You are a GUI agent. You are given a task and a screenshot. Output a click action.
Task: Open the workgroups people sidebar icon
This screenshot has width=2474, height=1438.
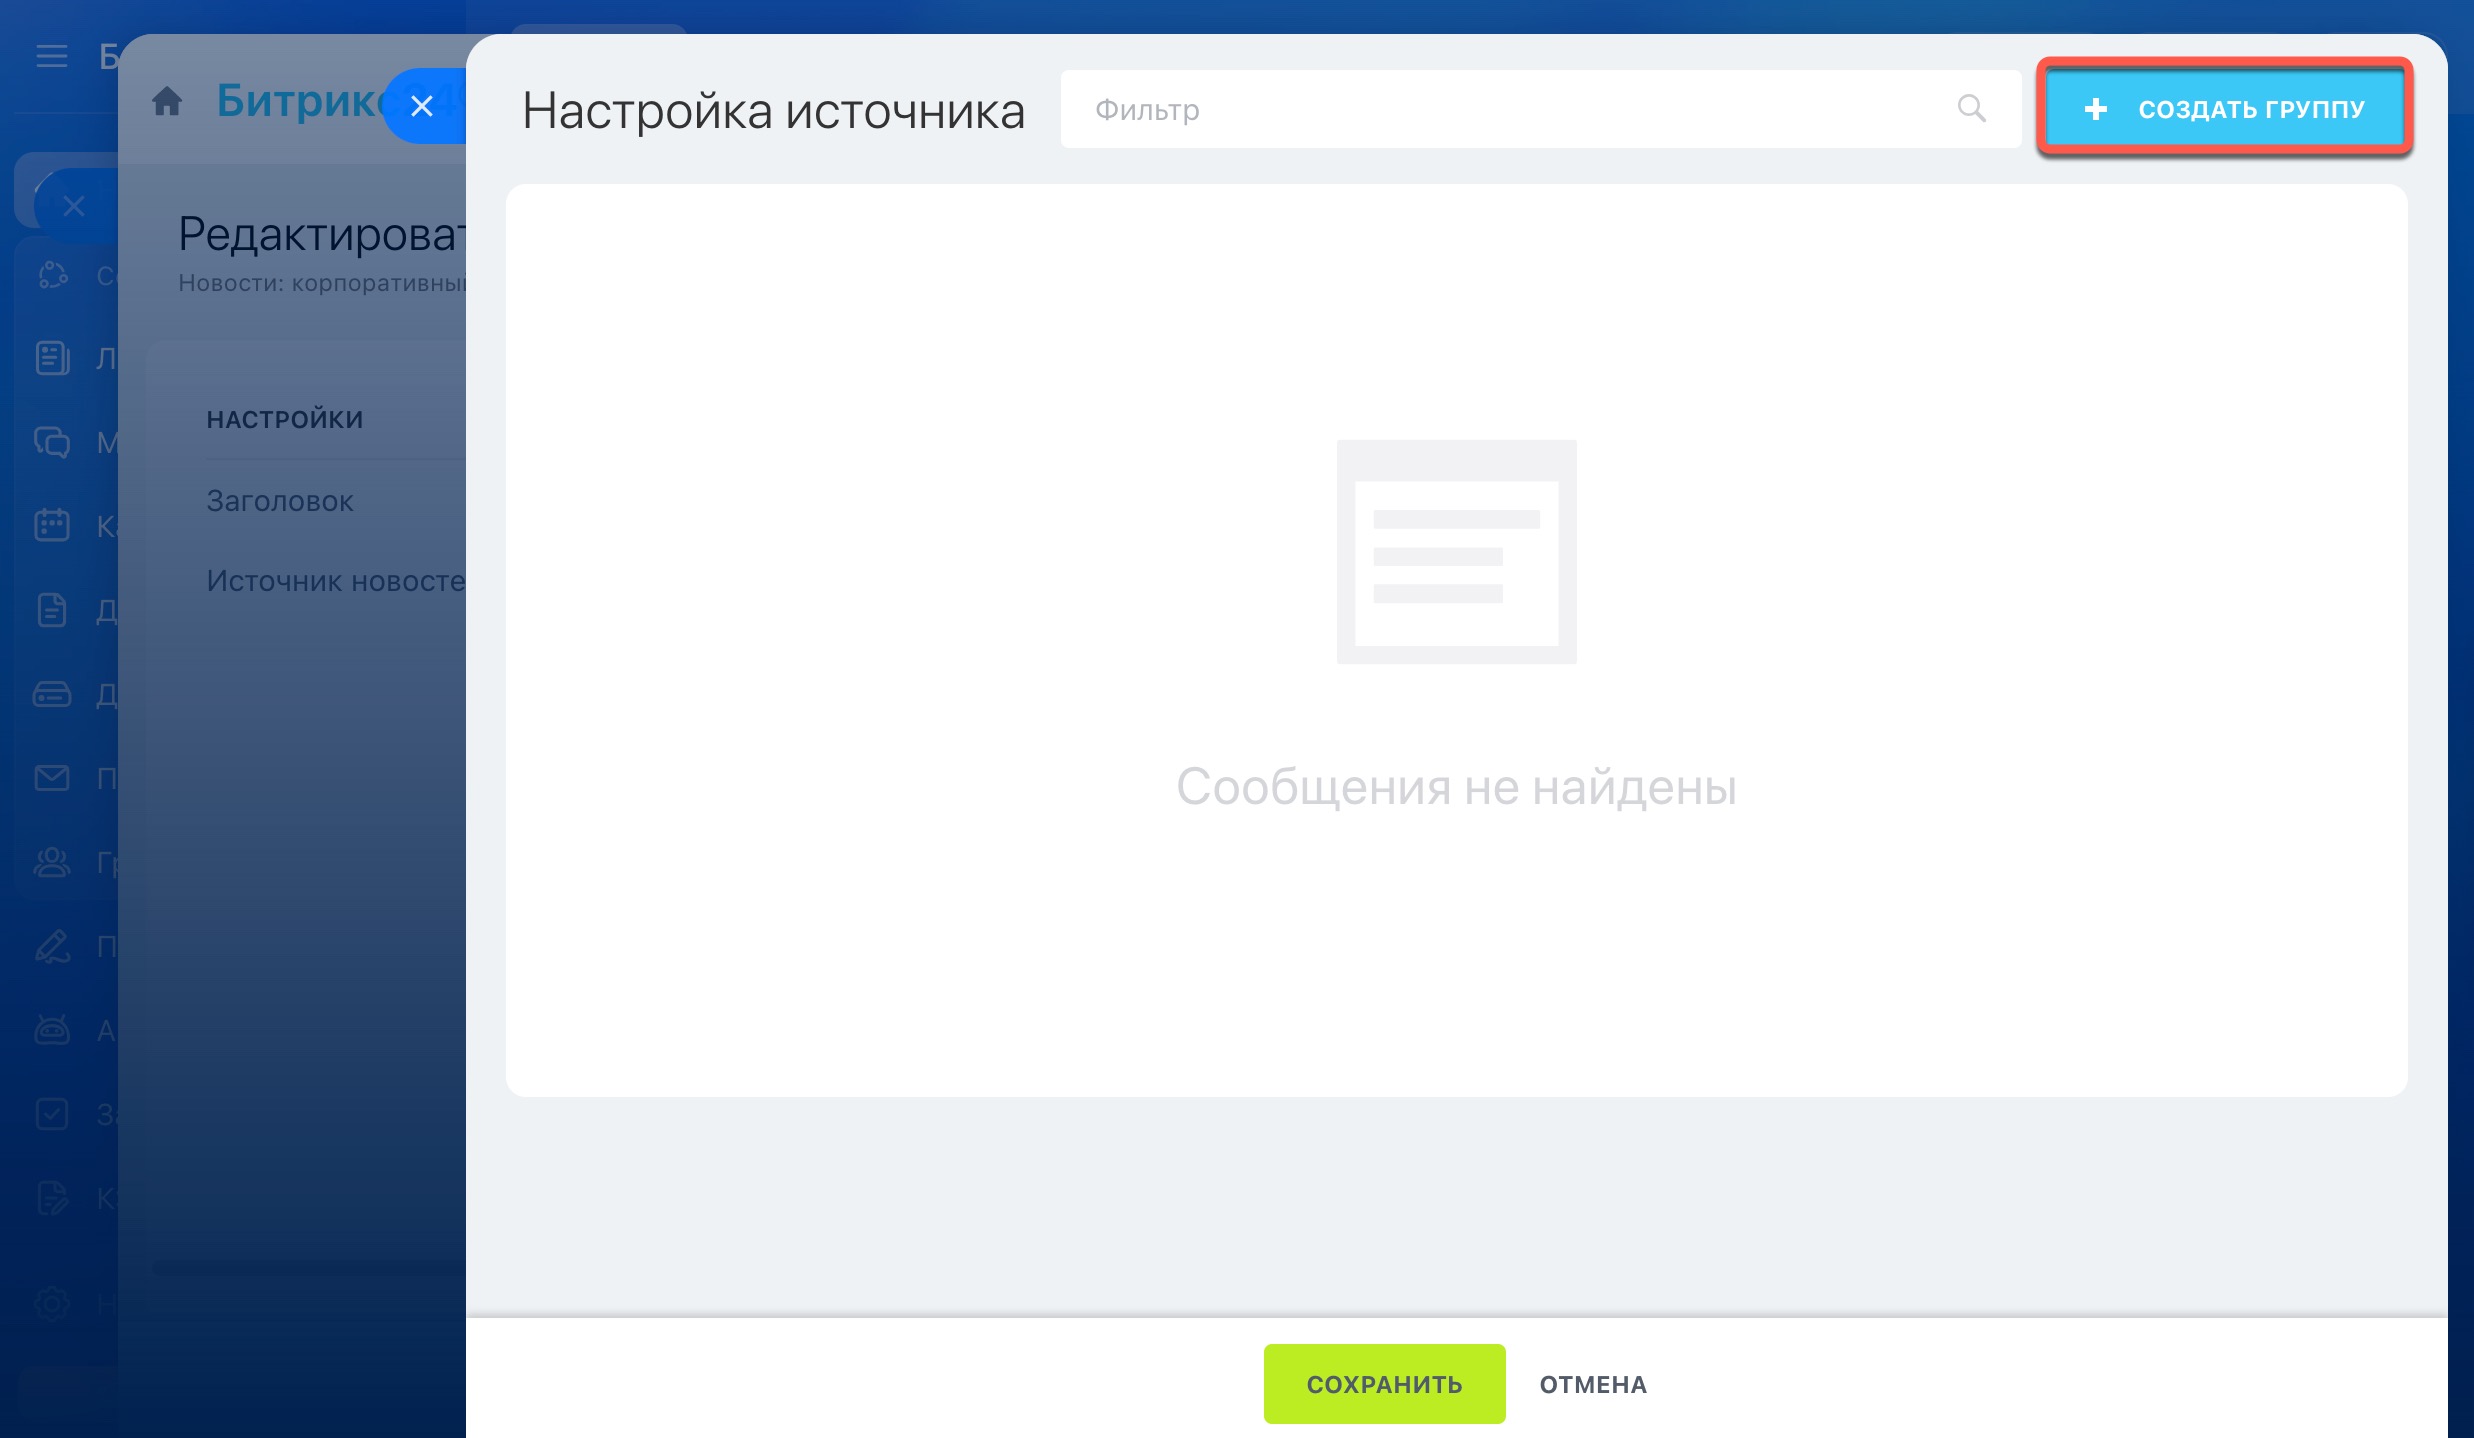(x=52, y=862)
